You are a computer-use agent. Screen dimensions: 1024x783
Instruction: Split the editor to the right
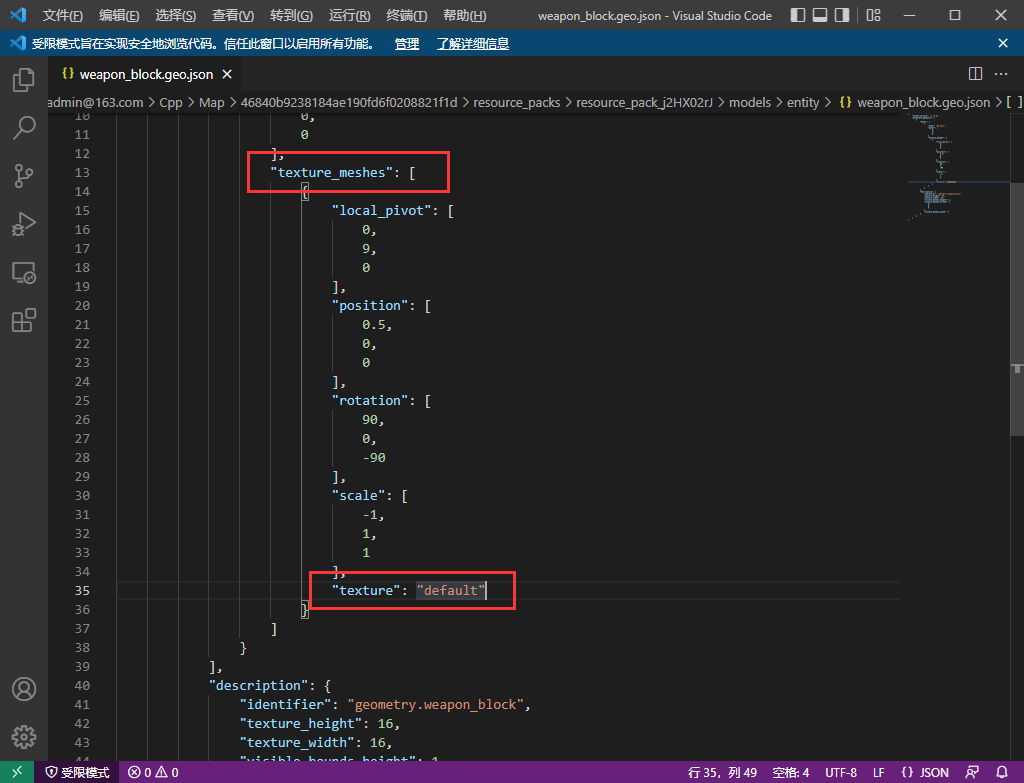click(x=975, y=74)
